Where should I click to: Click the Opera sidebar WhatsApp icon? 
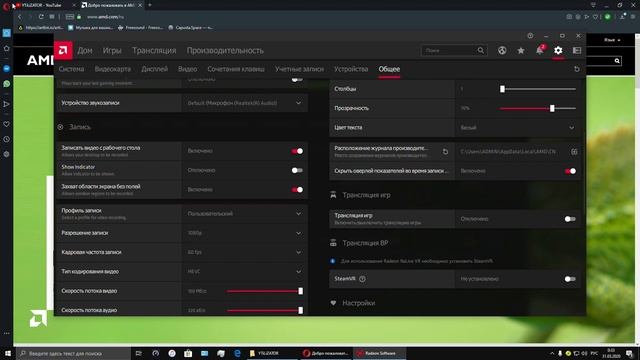(x=7, y=84)
